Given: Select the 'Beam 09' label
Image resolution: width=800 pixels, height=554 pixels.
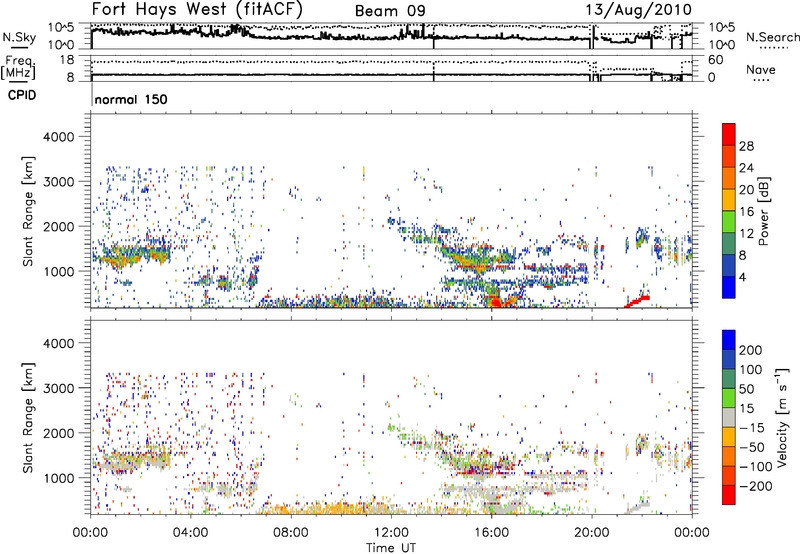Looking at the screenshot, I should (390, 11).
